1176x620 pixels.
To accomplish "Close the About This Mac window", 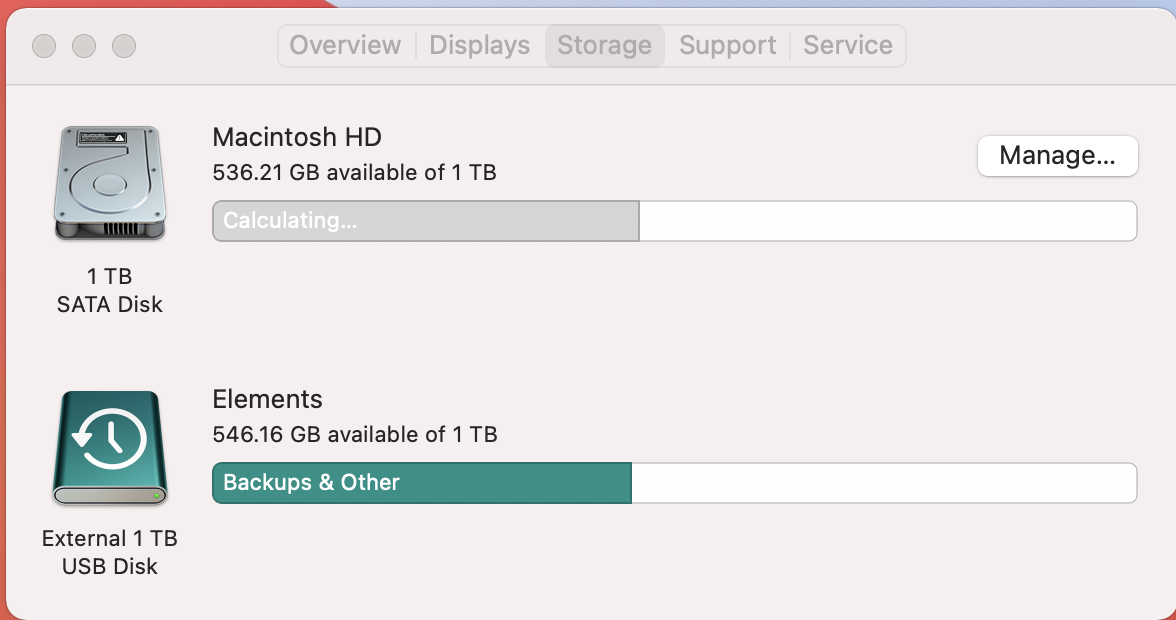I will (44, 46).
